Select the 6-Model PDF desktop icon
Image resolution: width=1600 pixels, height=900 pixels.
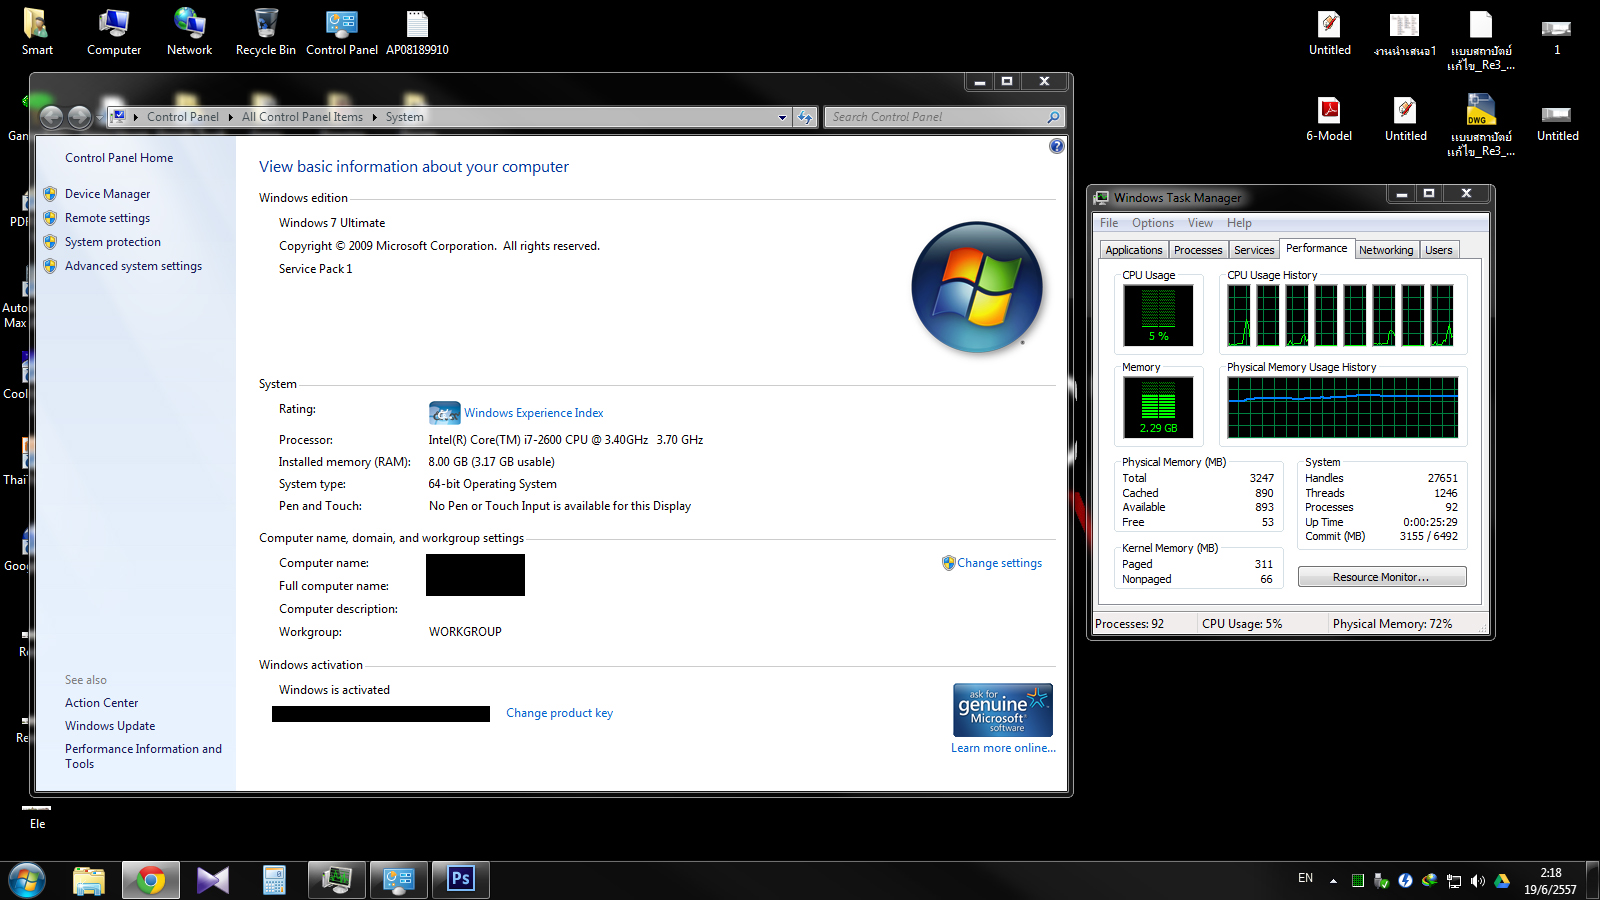[x=1329, y=118]
